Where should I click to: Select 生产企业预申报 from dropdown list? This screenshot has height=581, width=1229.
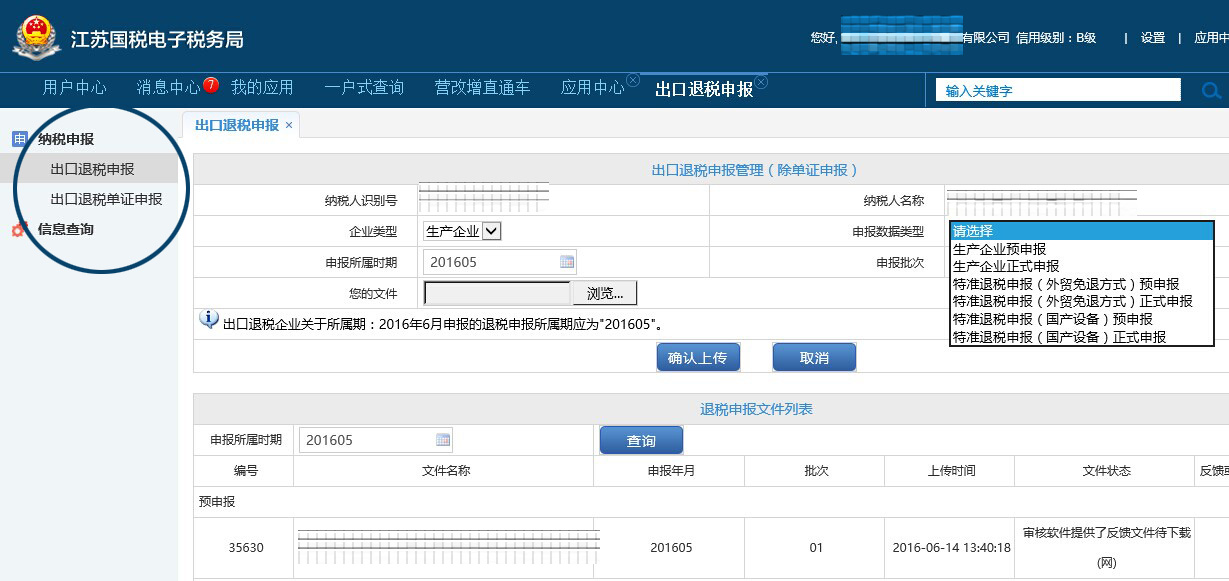(999, 249)
